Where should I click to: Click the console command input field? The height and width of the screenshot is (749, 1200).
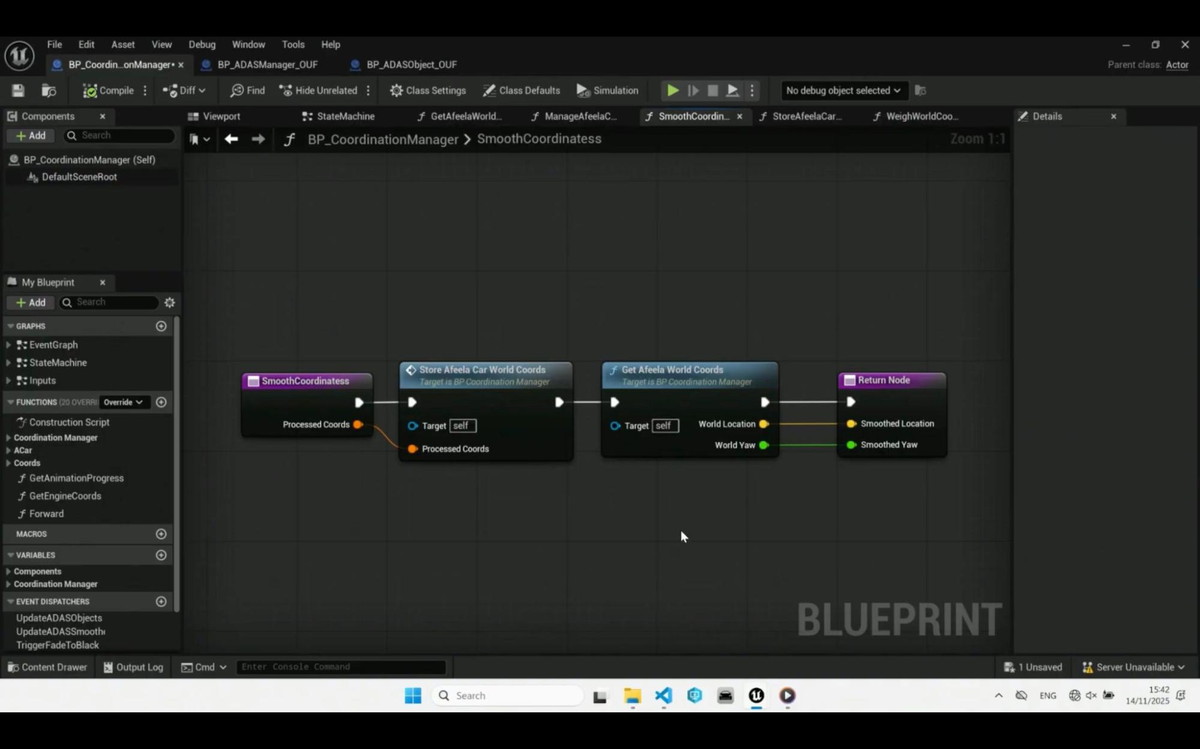click(340, 667)
